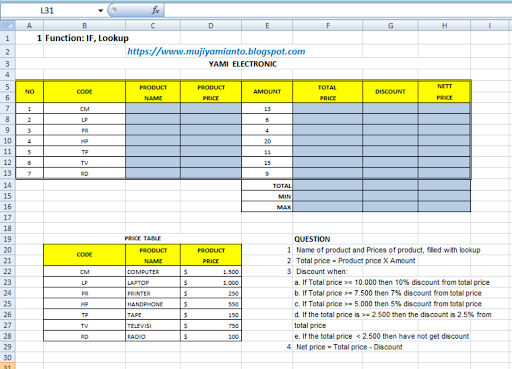Click the MIN label cell
The image size is (512, 369).
pos(267,196)
